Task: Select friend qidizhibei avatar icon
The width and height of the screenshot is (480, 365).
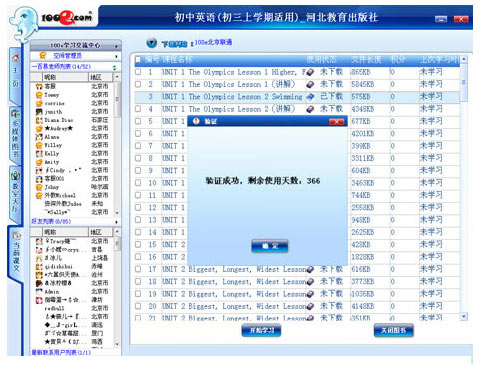Action: pos(39,267)
